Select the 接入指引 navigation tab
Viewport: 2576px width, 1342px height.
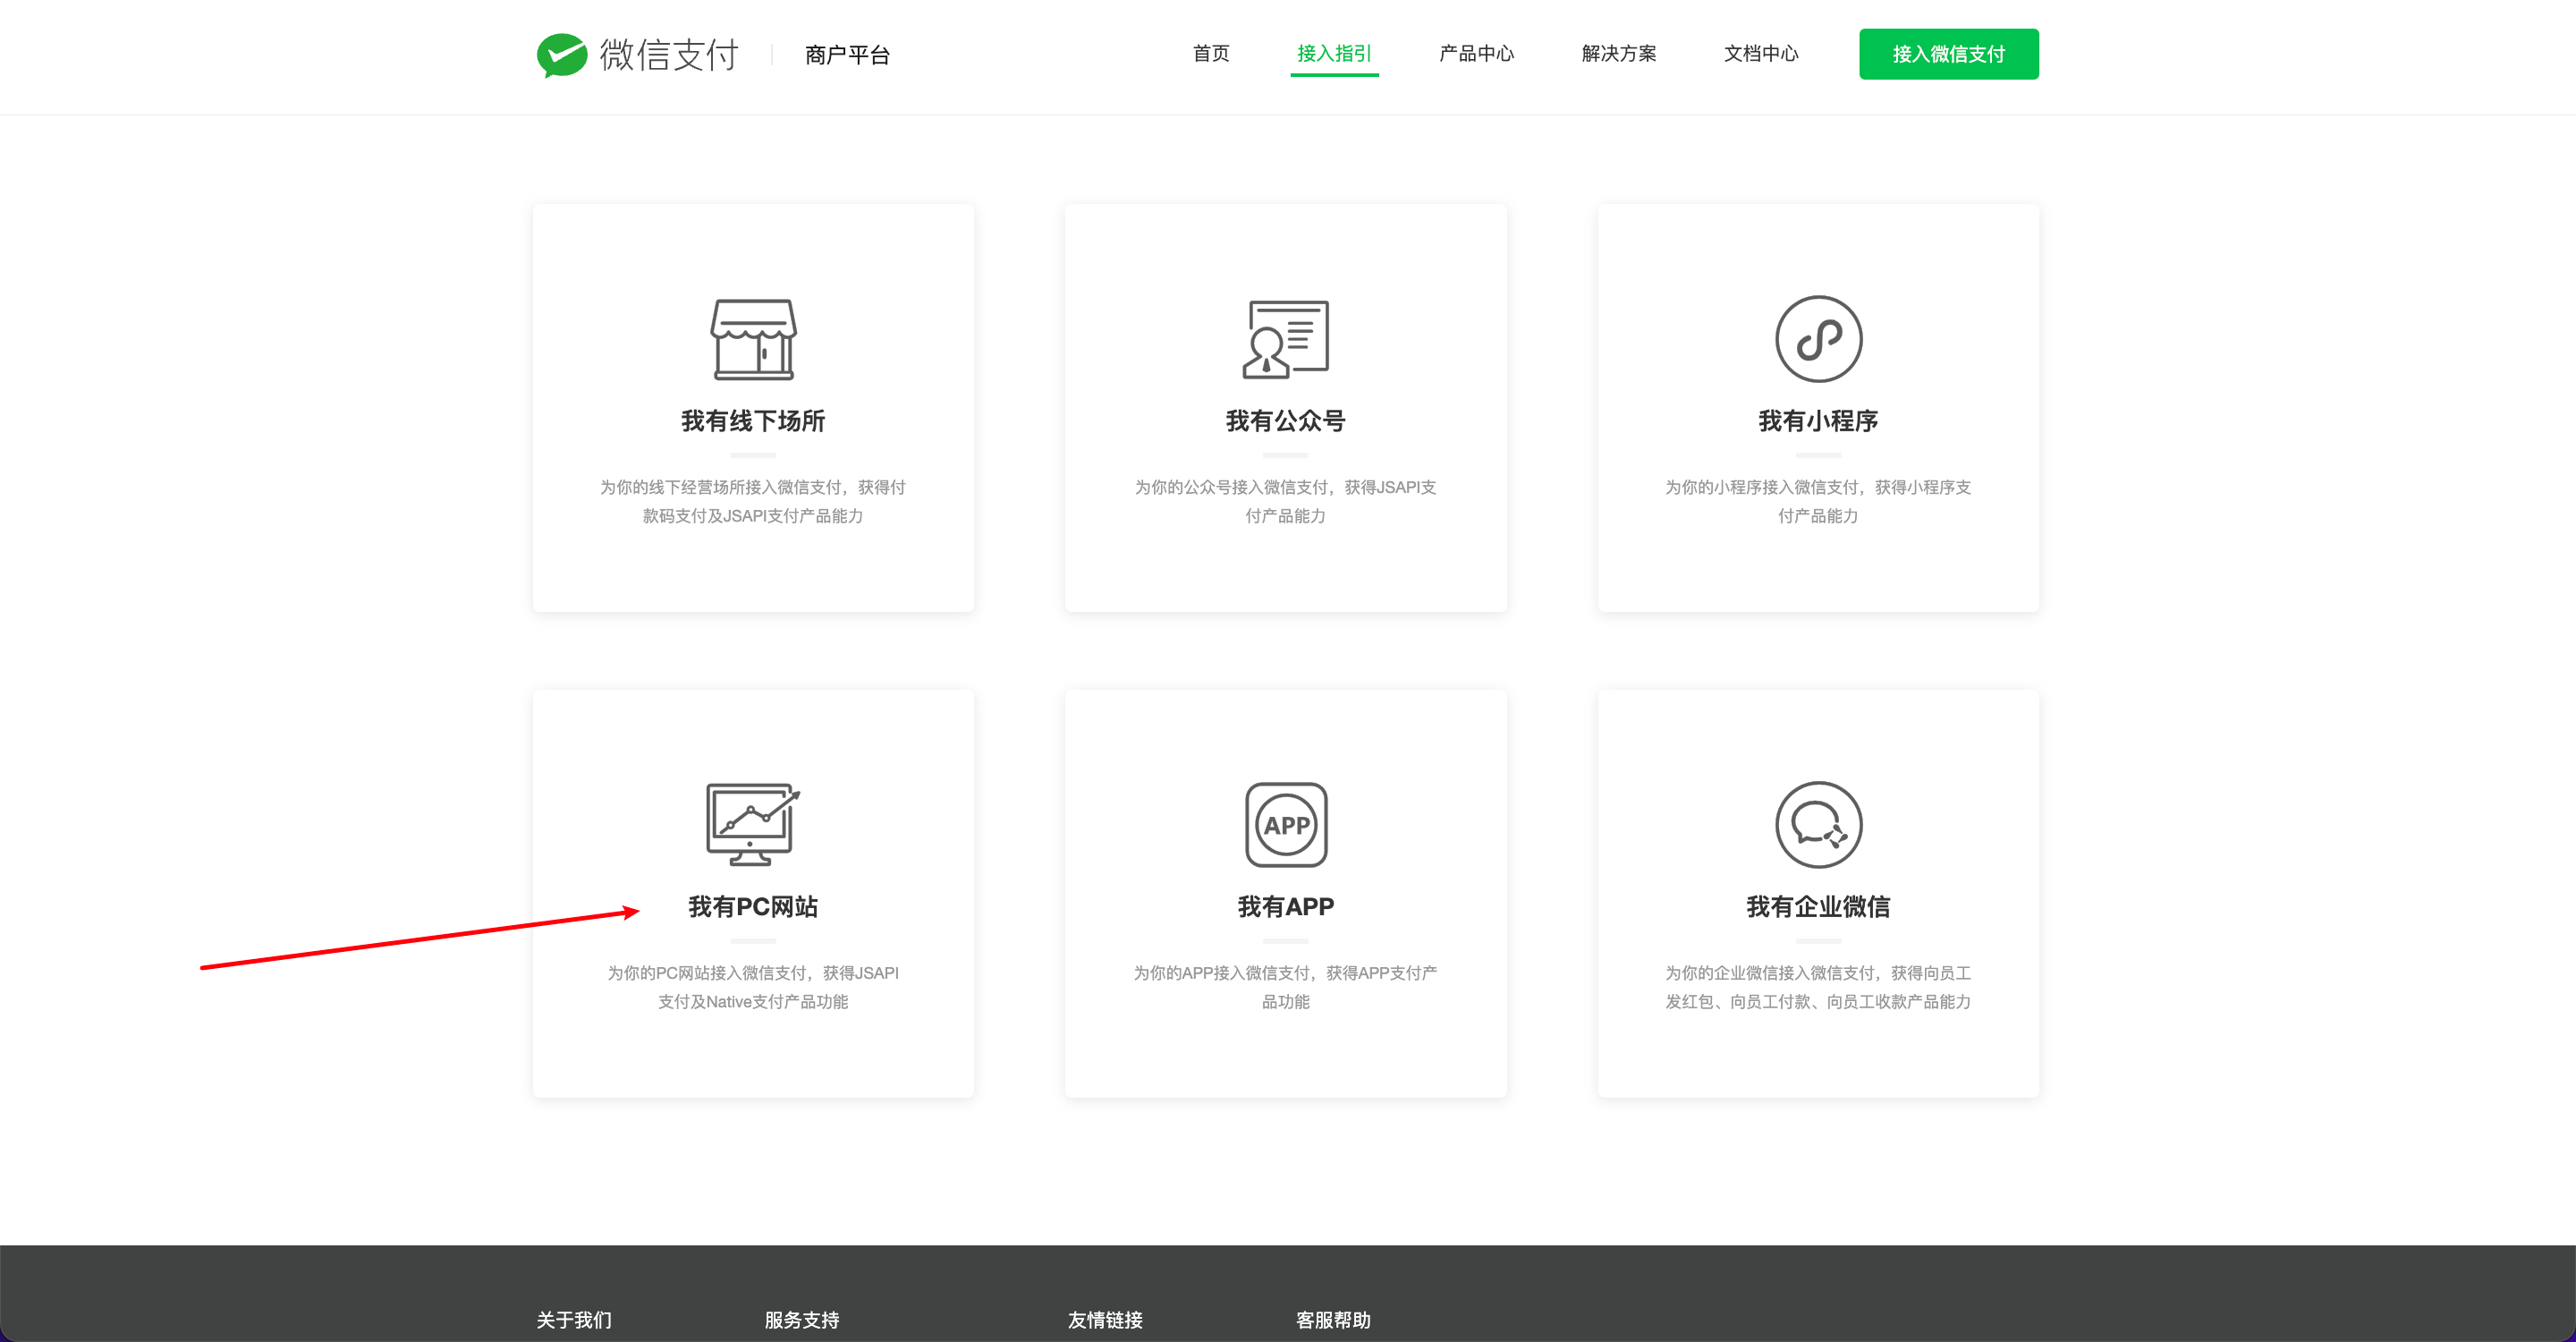tap(1333, 53)
